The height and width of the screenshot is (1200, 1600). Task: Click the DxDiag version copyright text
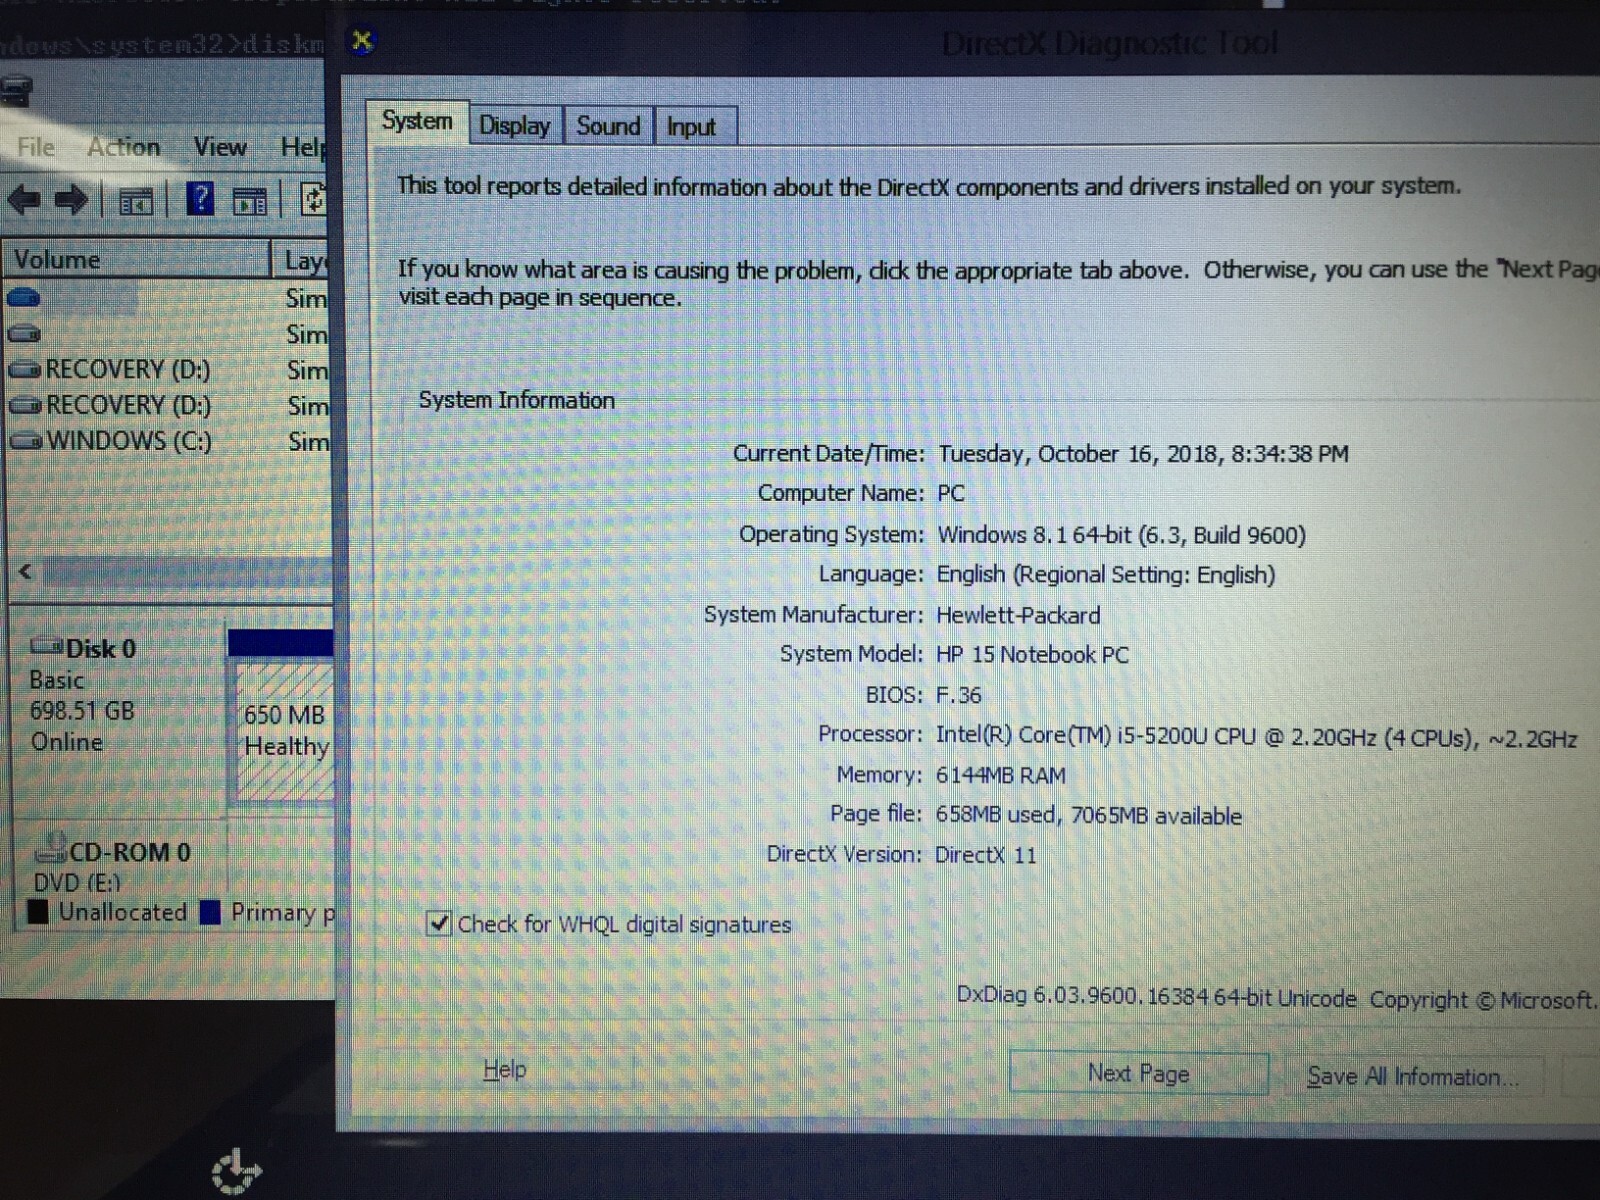pos(1276,997)
